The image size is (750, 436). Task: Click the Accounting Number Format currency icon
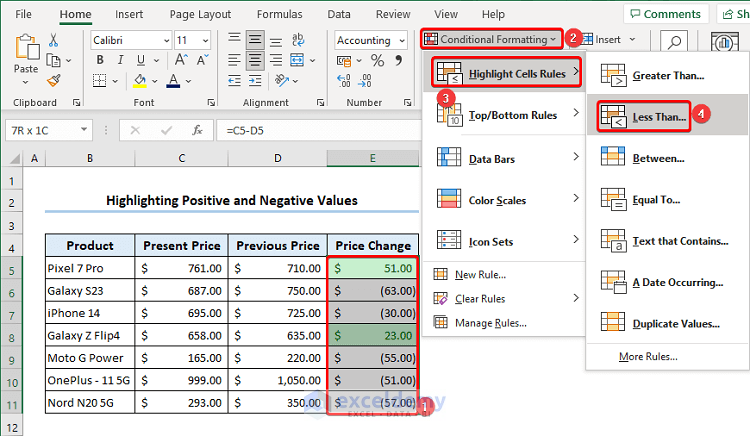pyautogui.click(x=344, y=61)
